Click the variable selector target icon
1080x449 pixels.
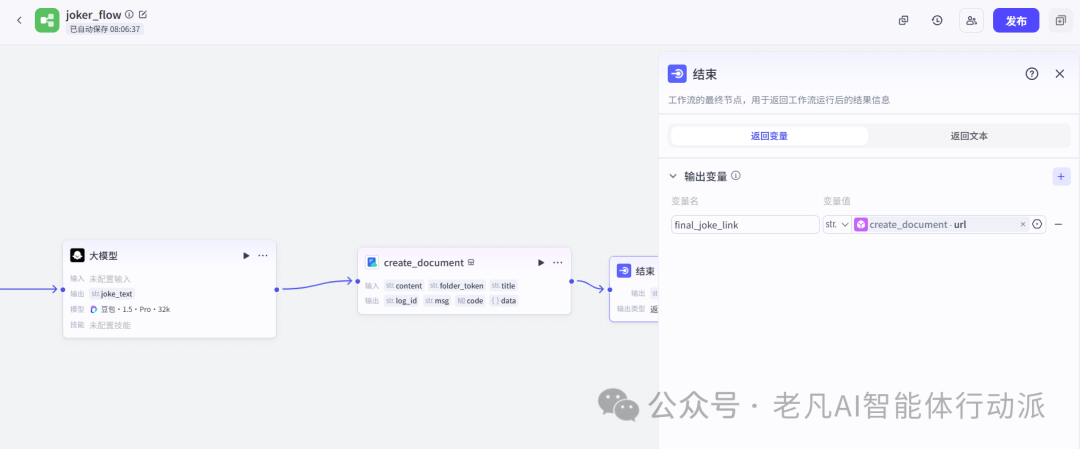pos(1037,224)
